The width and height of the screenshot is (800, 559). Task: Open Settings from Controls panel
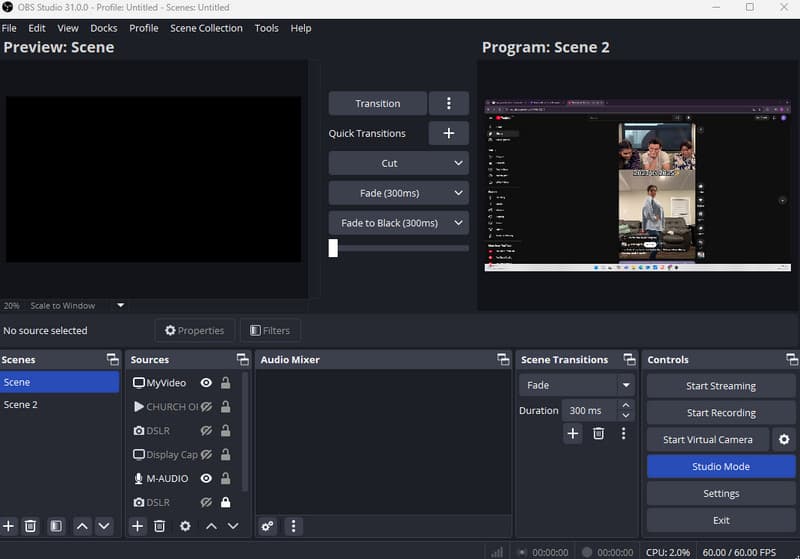tap(721, 493)
